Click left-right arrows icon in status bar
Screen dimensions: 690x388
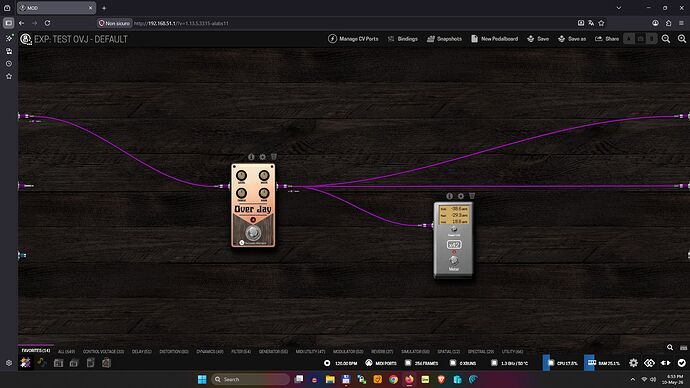click(665, 363)
